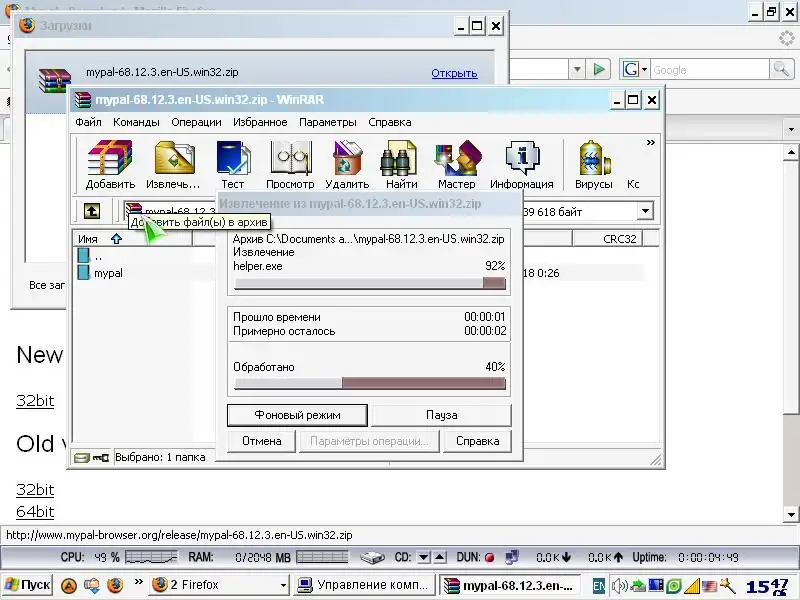Expand WinRAR toolbar overflow chevron
This screenshot has height=600, width=800.
651,142
